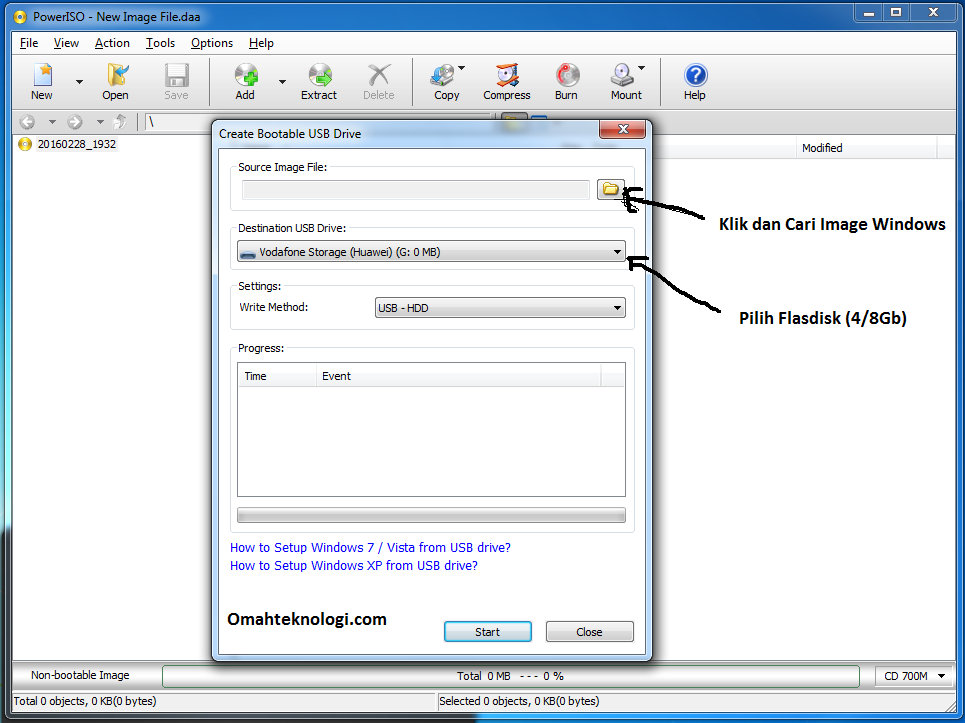Click the Mount toolbar icon

(x=625, y=81)
